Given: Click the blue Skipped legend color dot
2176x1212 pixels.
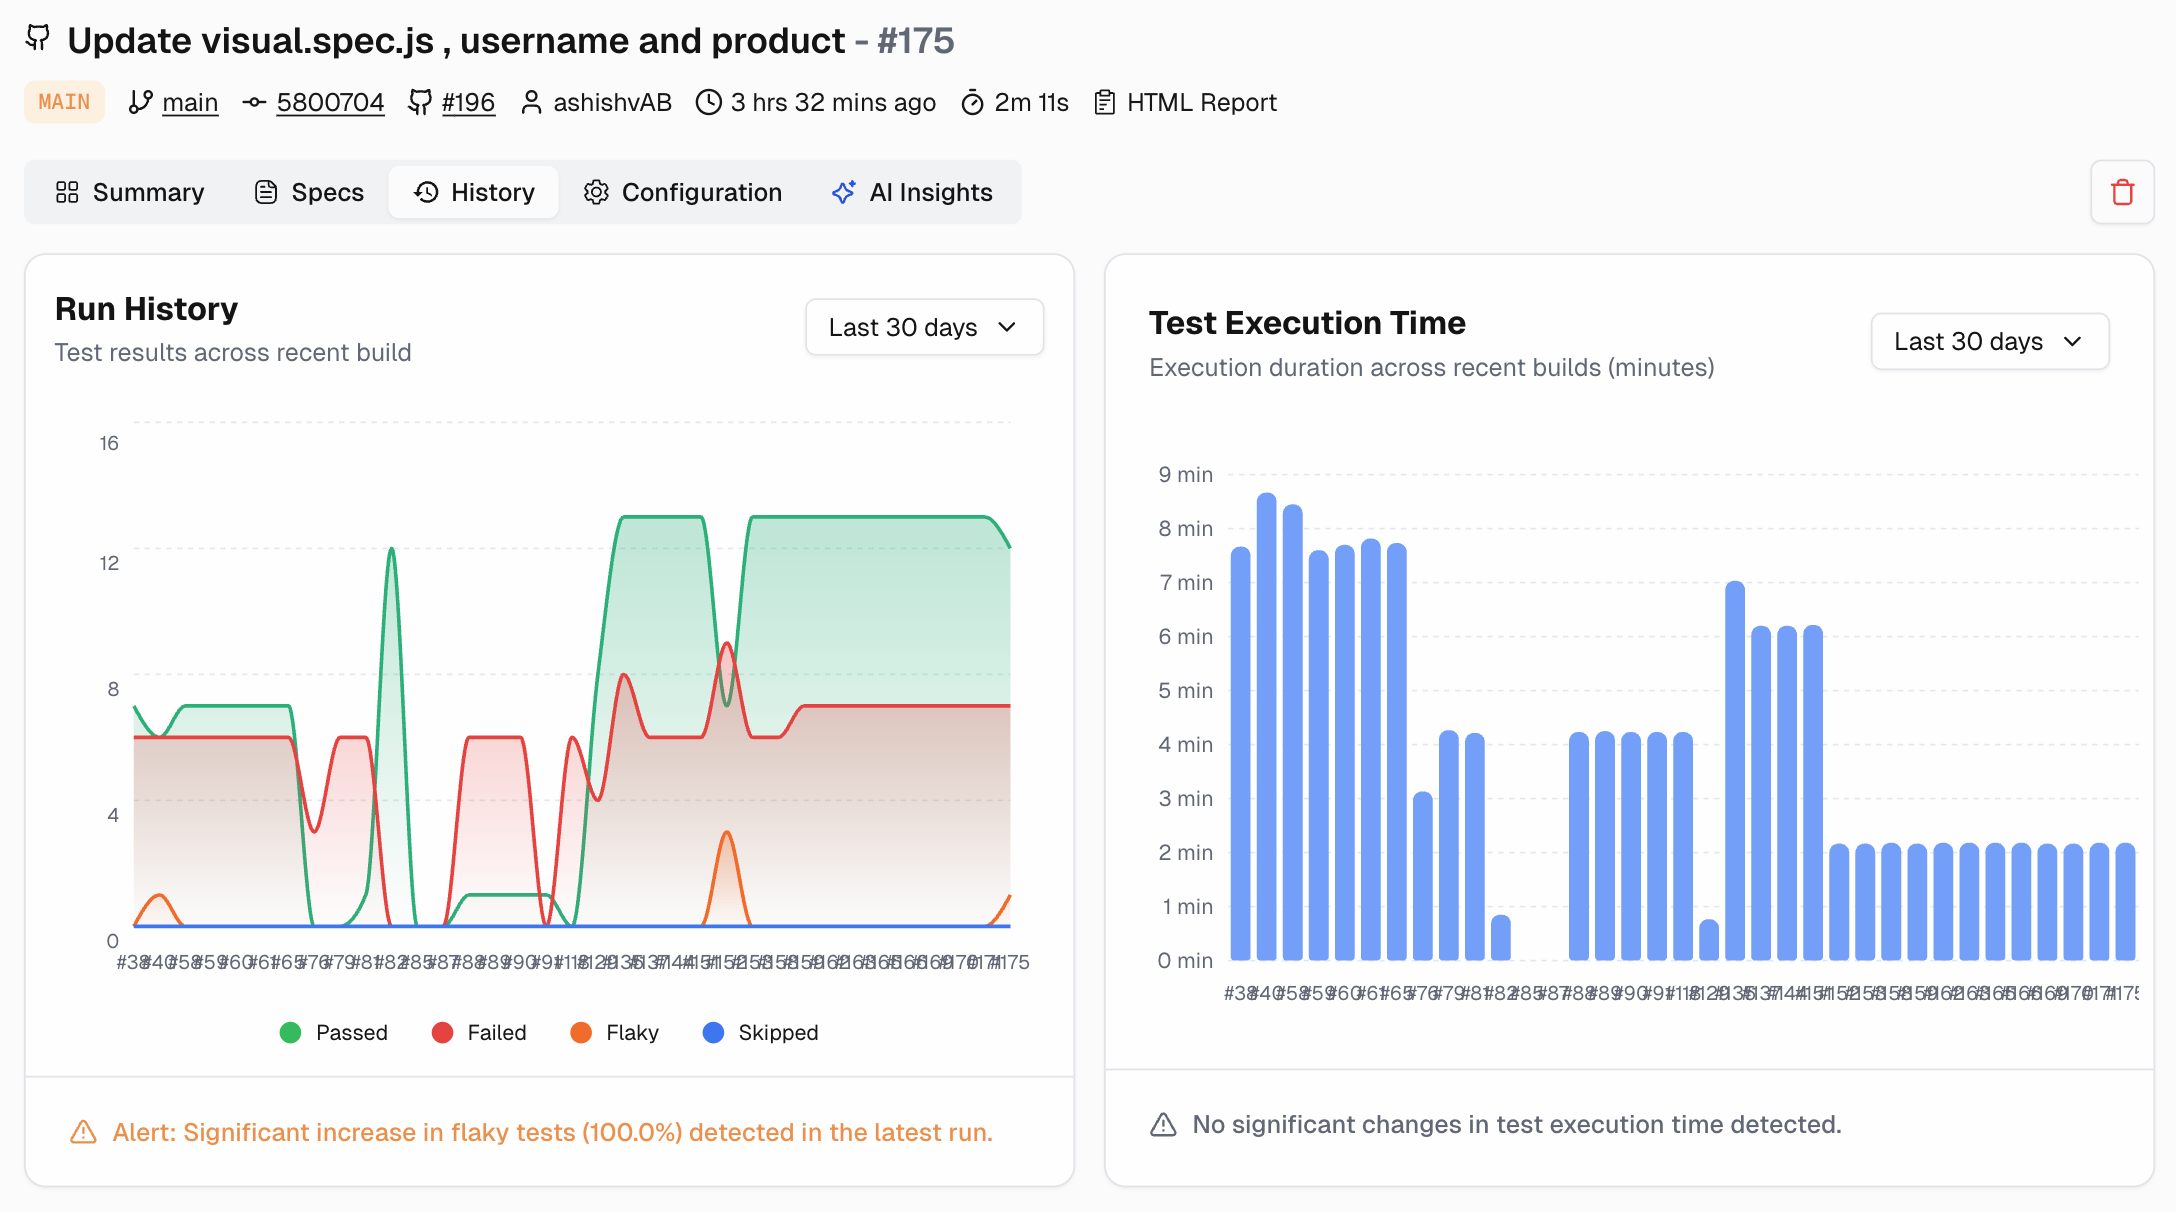Looking at the screenshot, I should [x=713, y=1032].
